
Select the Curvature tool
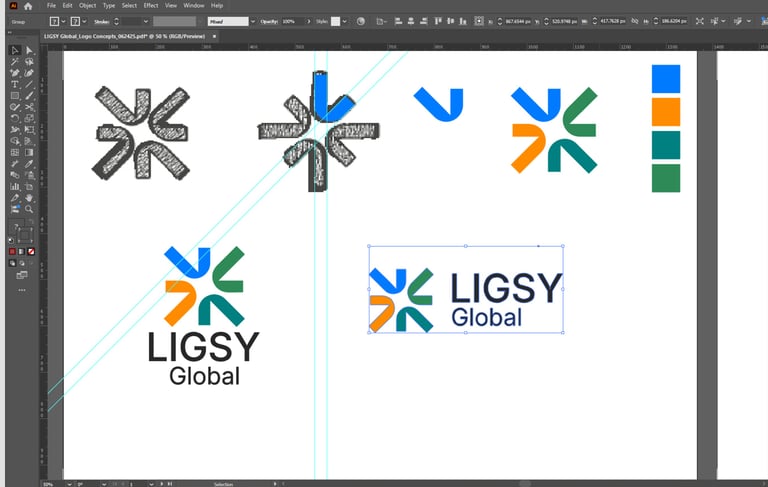[x=29, y=73]
